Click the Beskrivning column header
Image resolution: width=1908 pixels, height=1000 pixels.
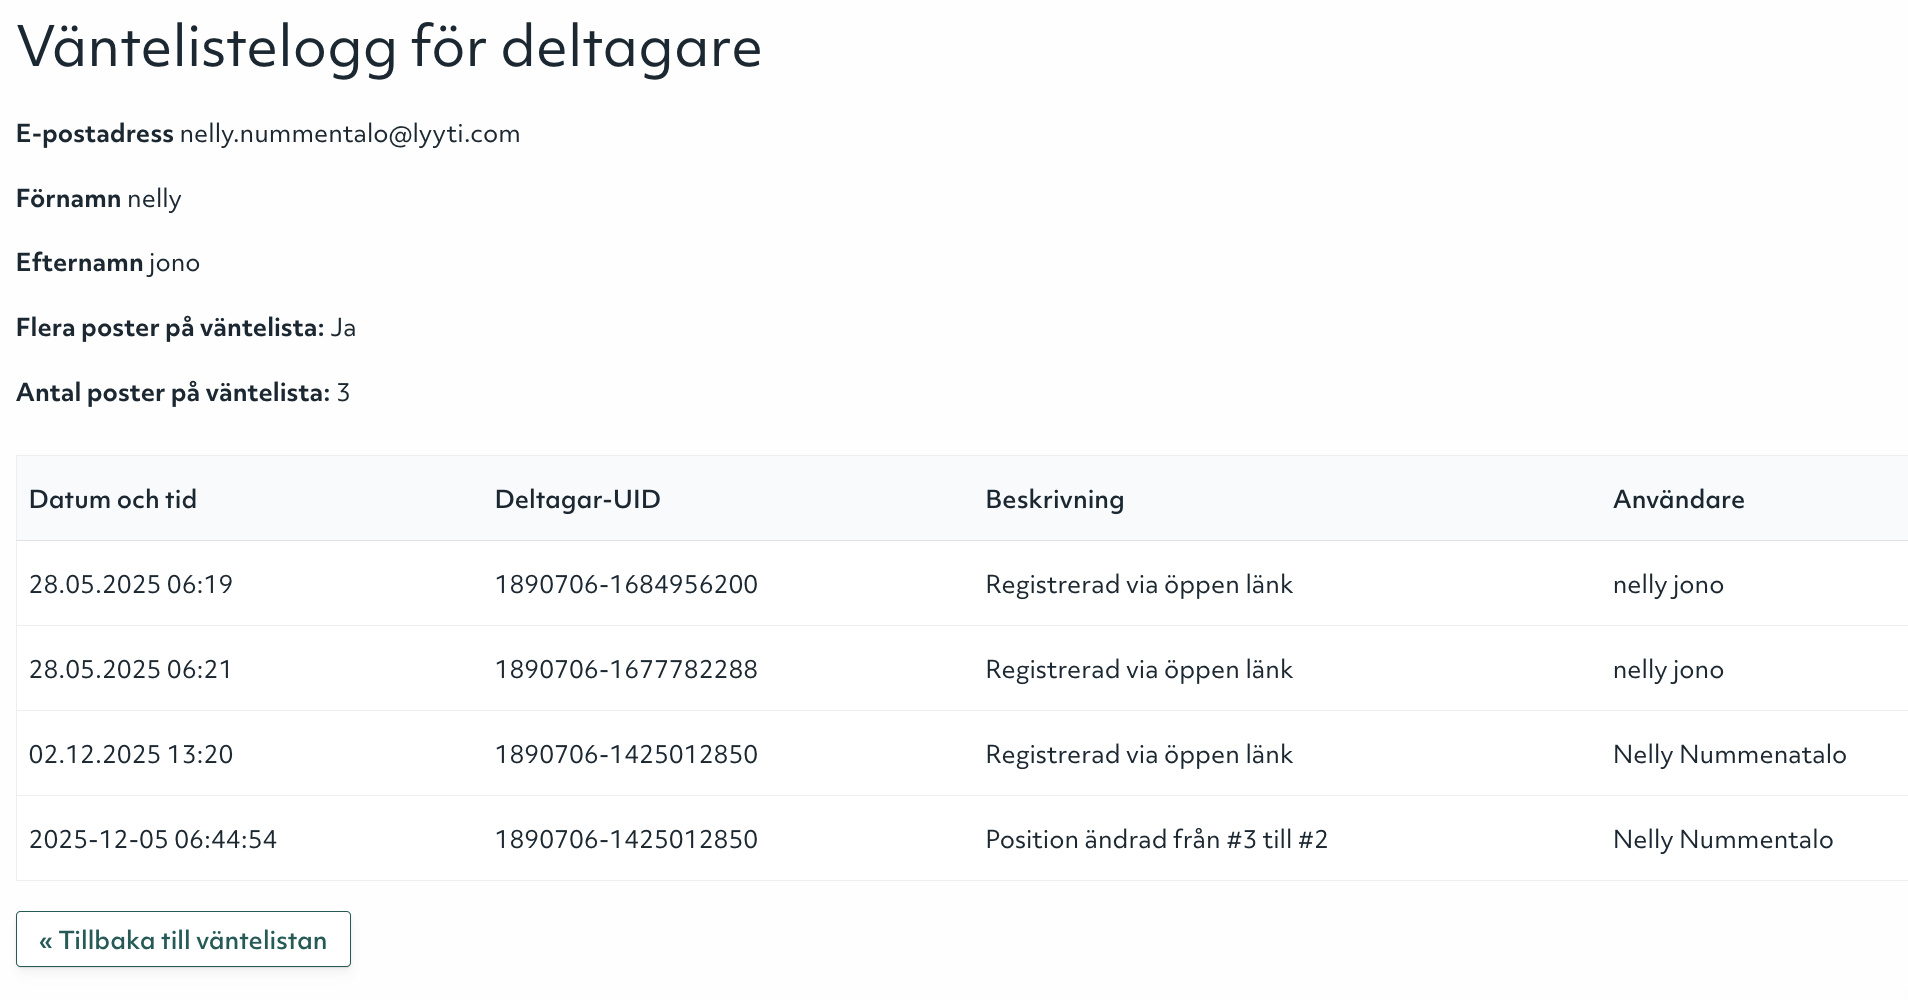(x=1054, y=499)
